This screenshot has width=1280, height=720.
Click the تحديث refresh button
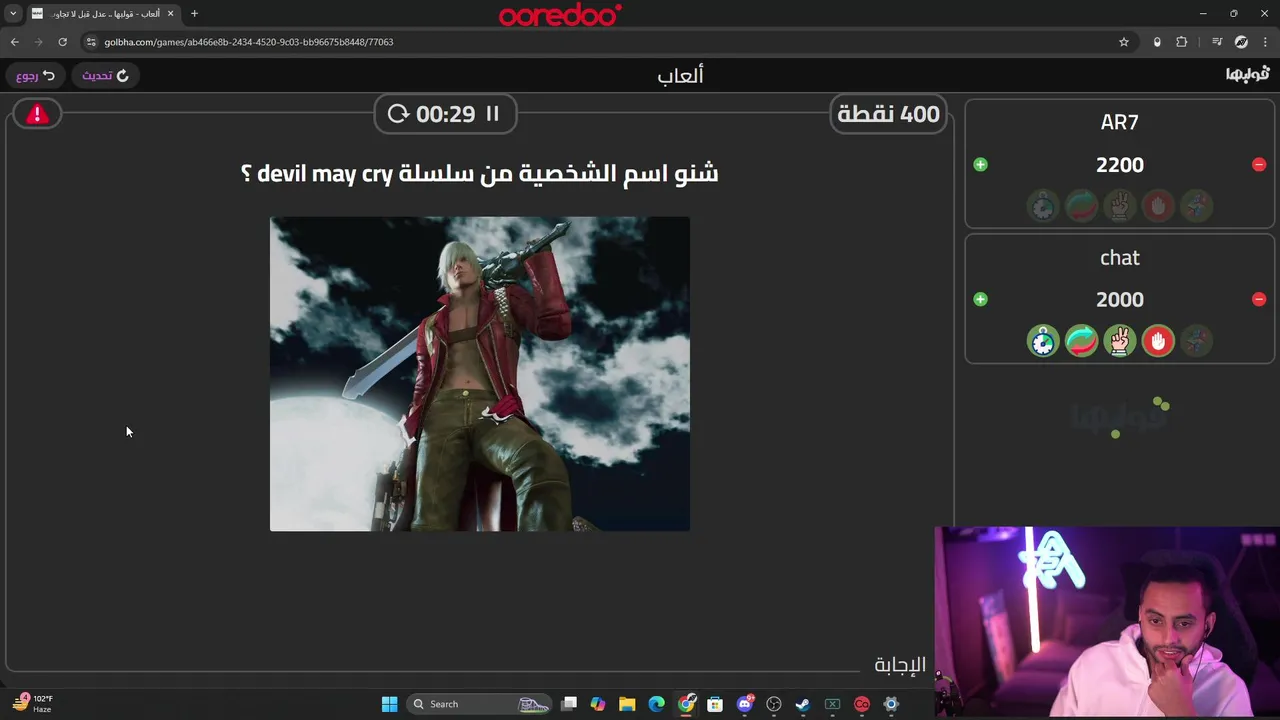pos(105,76)
